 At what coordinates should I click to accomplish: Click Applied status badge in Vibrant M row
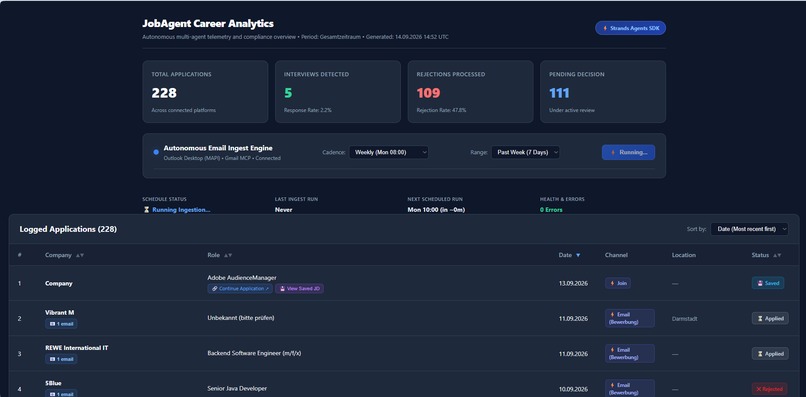click(x=770, y=318)
